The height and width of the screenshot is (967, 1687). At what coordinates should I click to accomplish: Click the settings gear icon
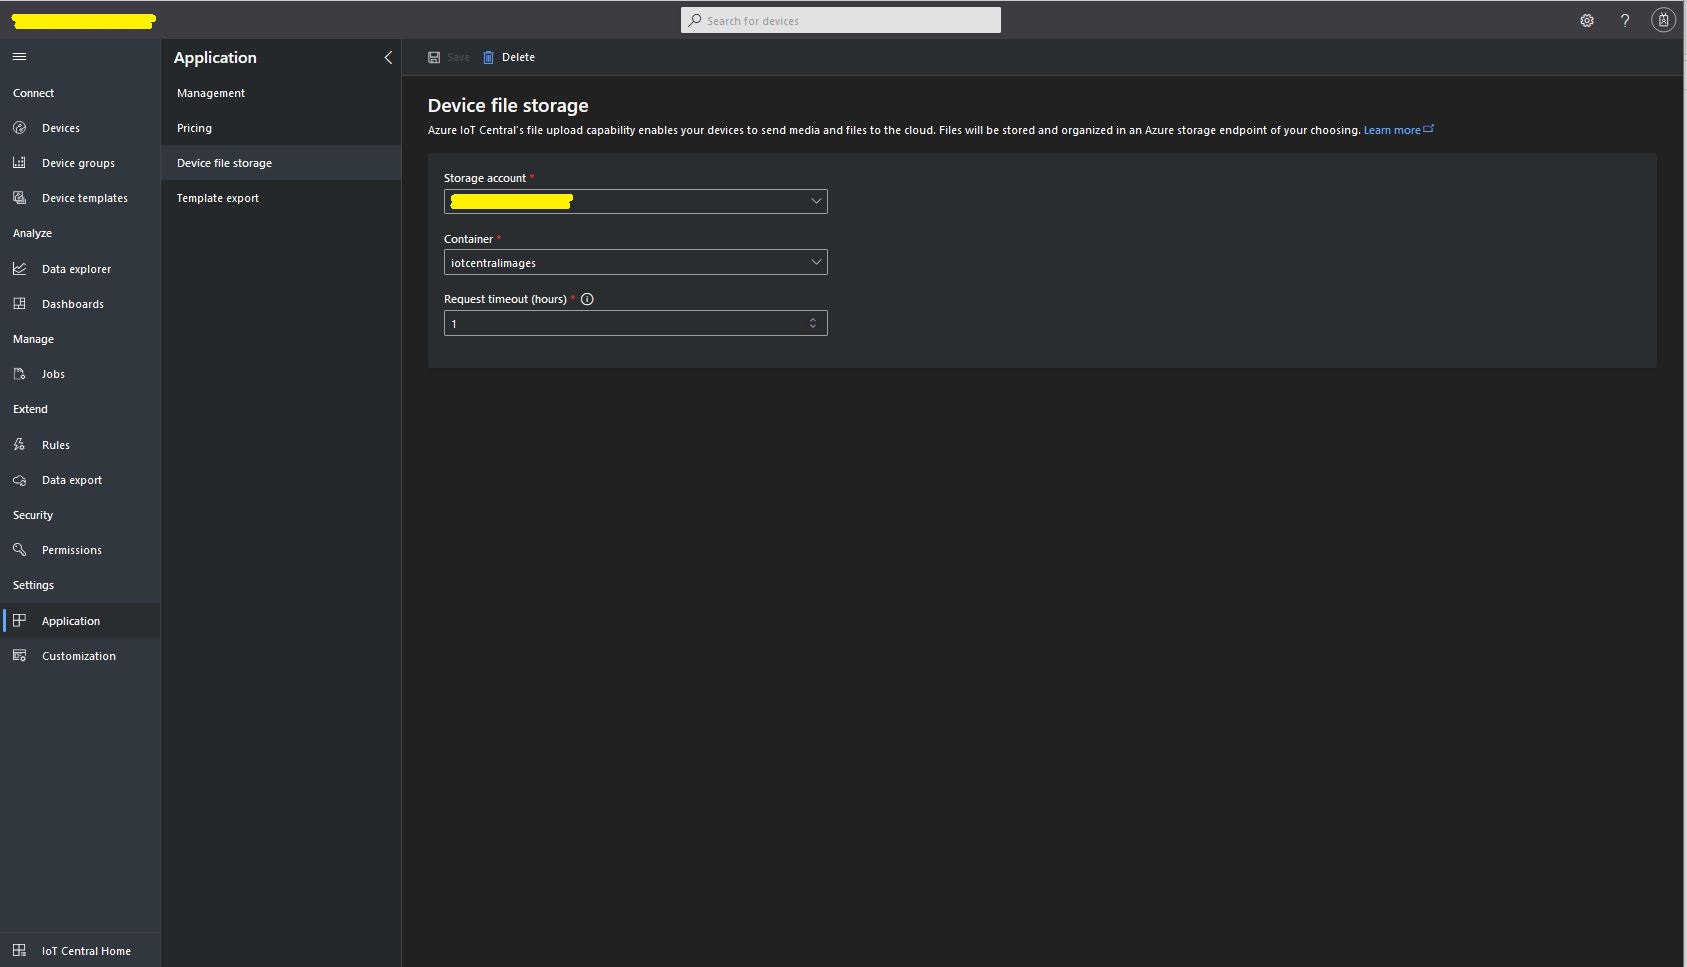[x=1586, y=20]
